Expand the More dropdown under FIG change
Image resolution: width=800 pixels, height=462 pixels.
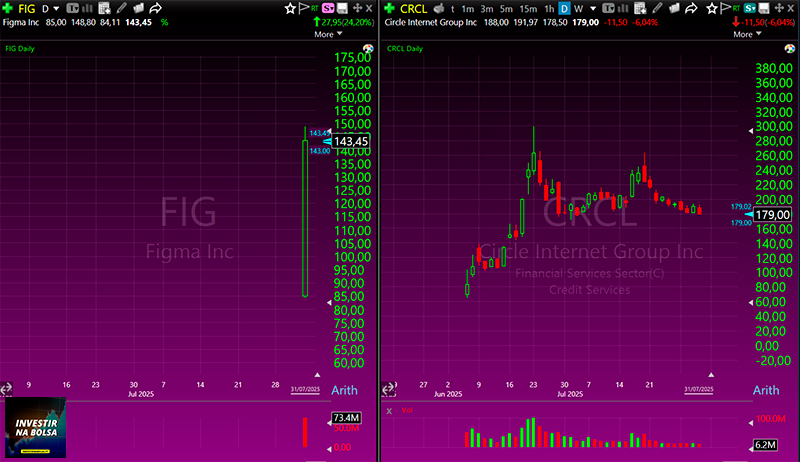point(328,34)
